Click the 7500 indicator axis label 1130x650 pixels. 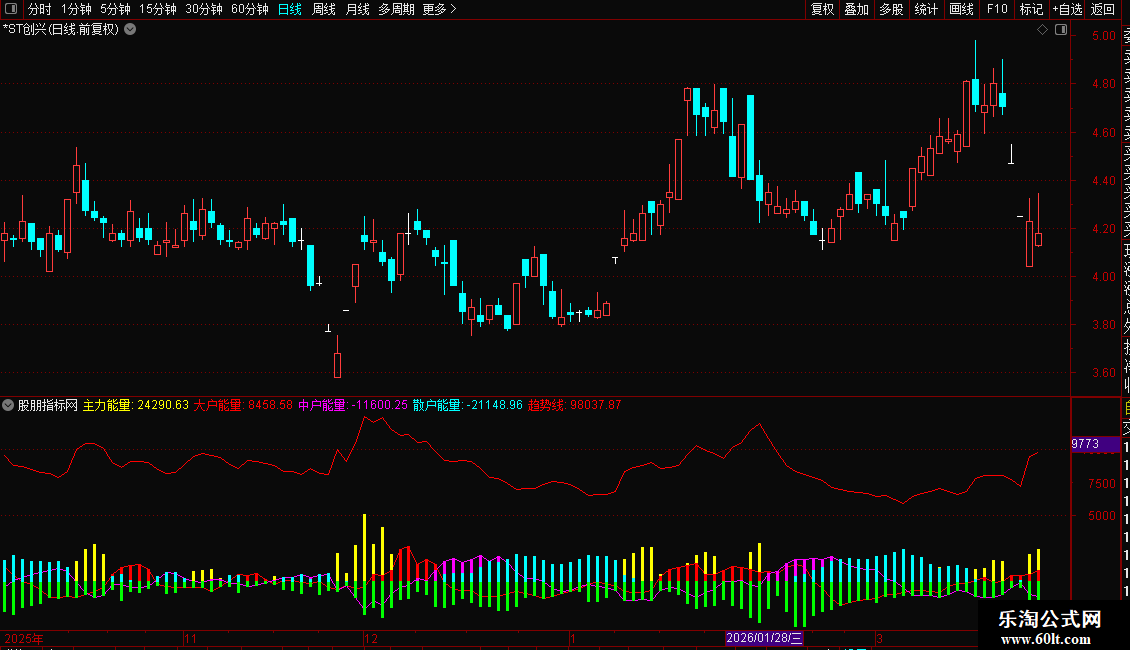1102,484
